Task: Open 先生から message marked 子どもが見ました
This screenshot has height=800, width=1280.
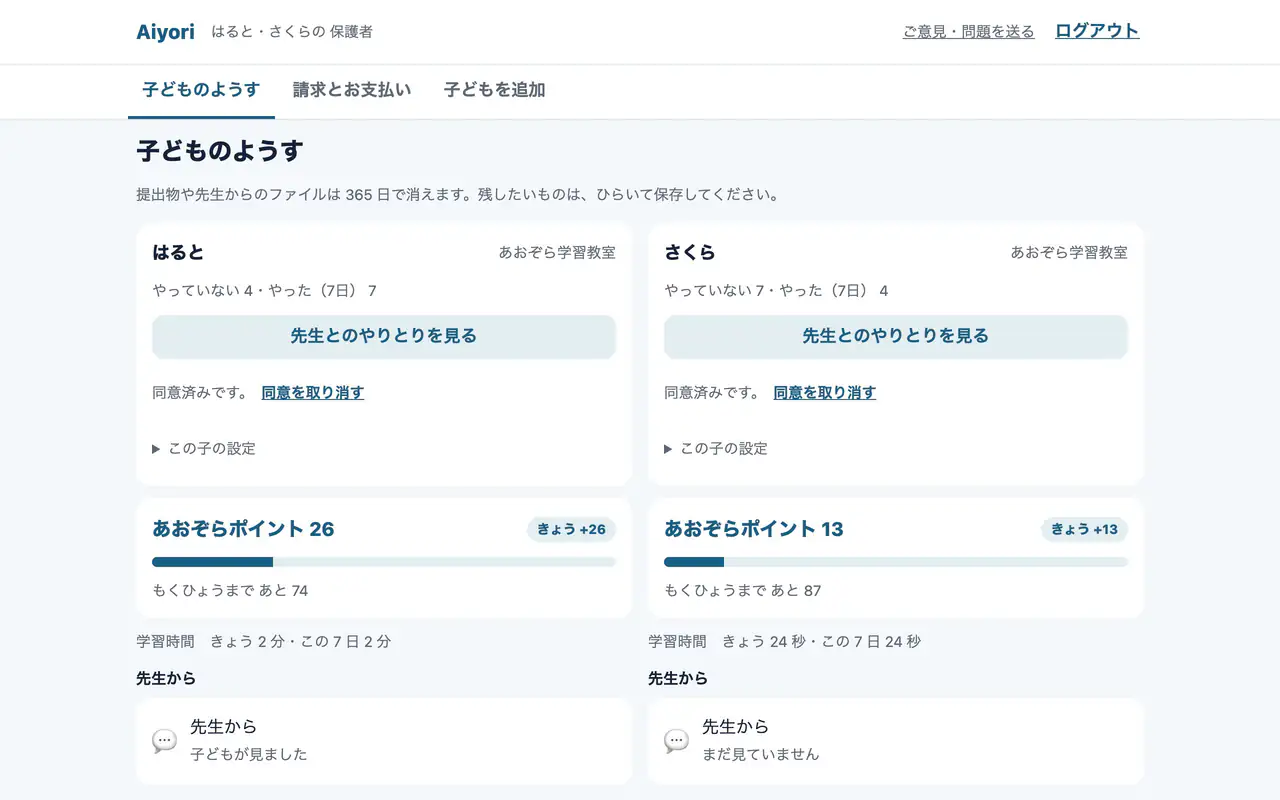Action: coord(384,741)
